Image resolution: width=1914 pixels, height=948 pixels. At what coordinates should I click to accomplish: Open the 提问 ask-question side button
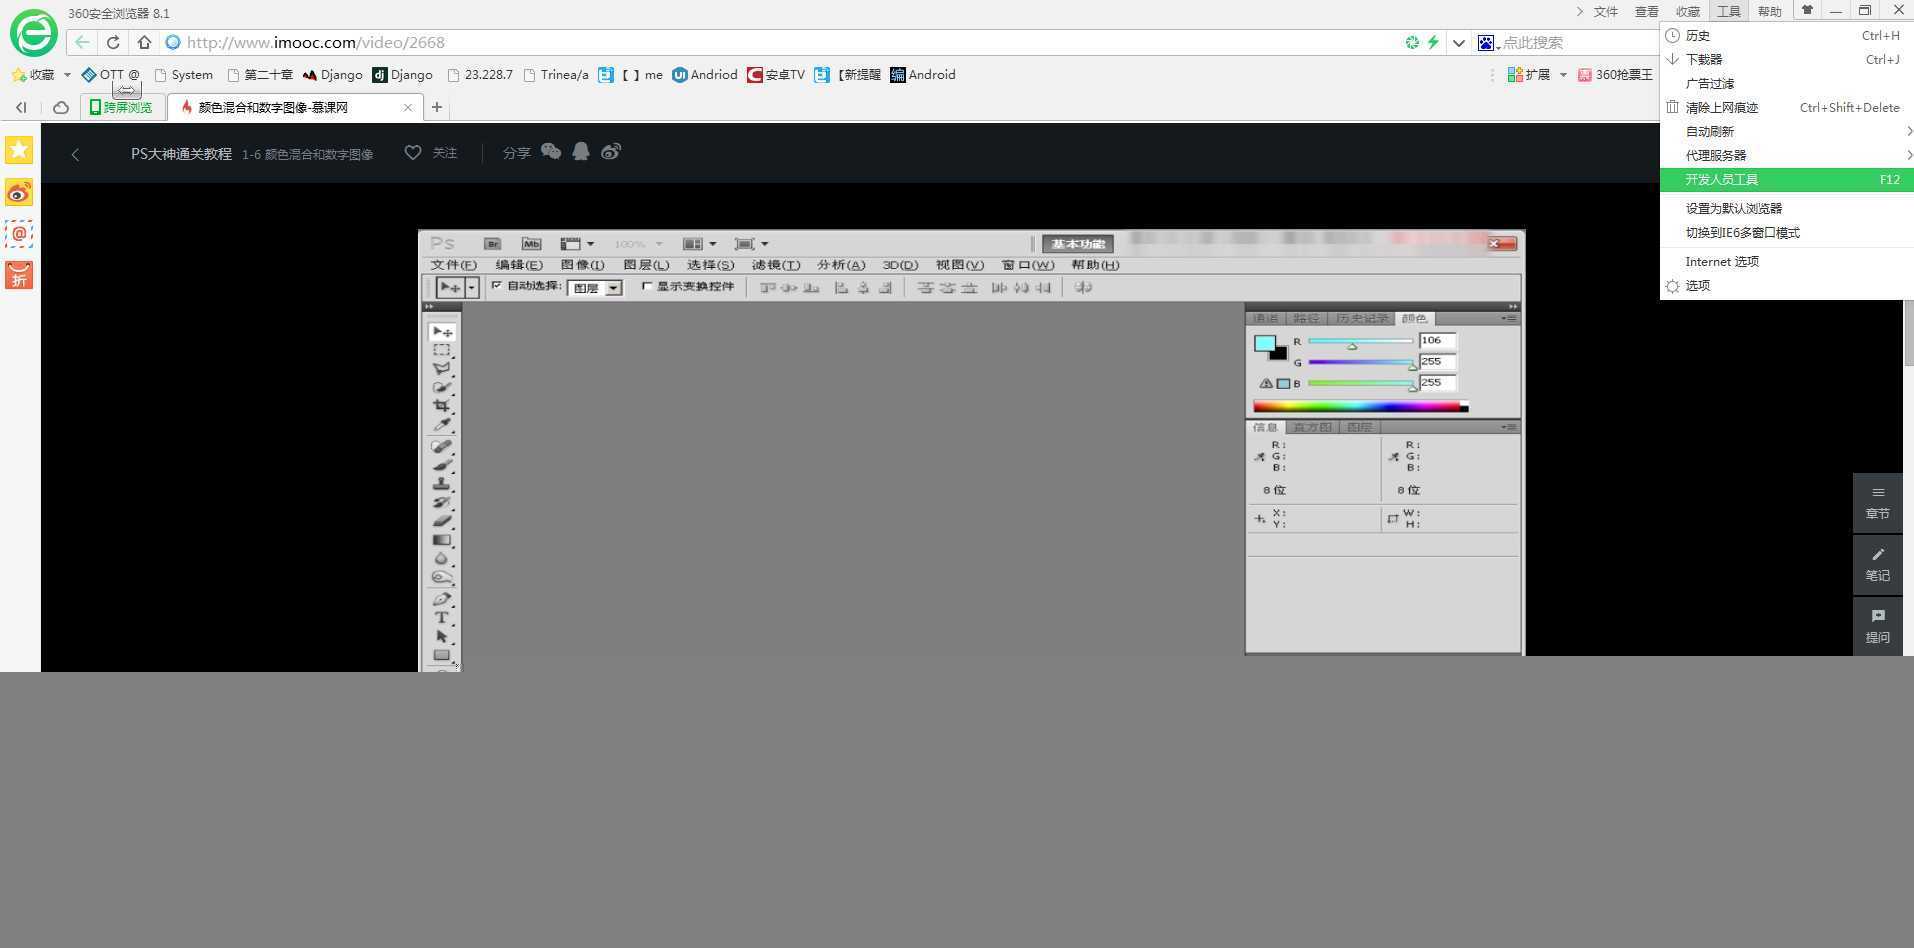1878,626
